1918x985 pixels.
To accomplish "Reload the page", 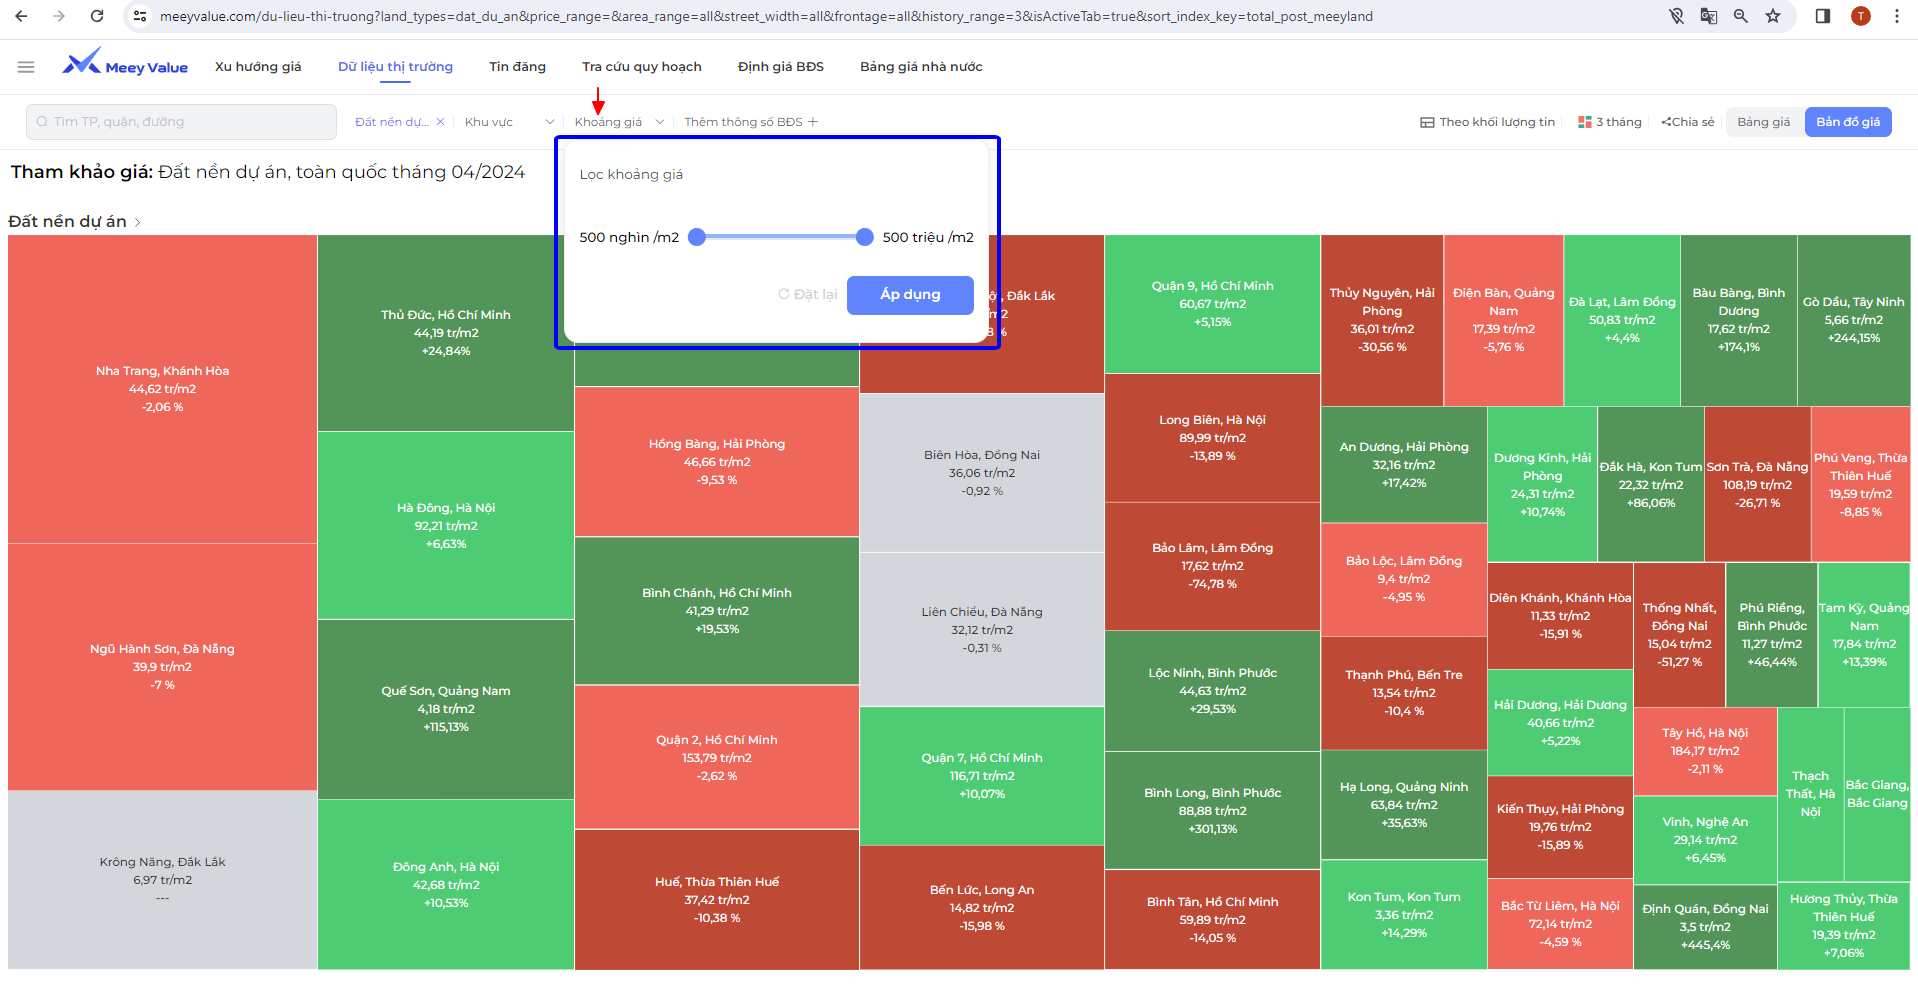I will [97, 16].
